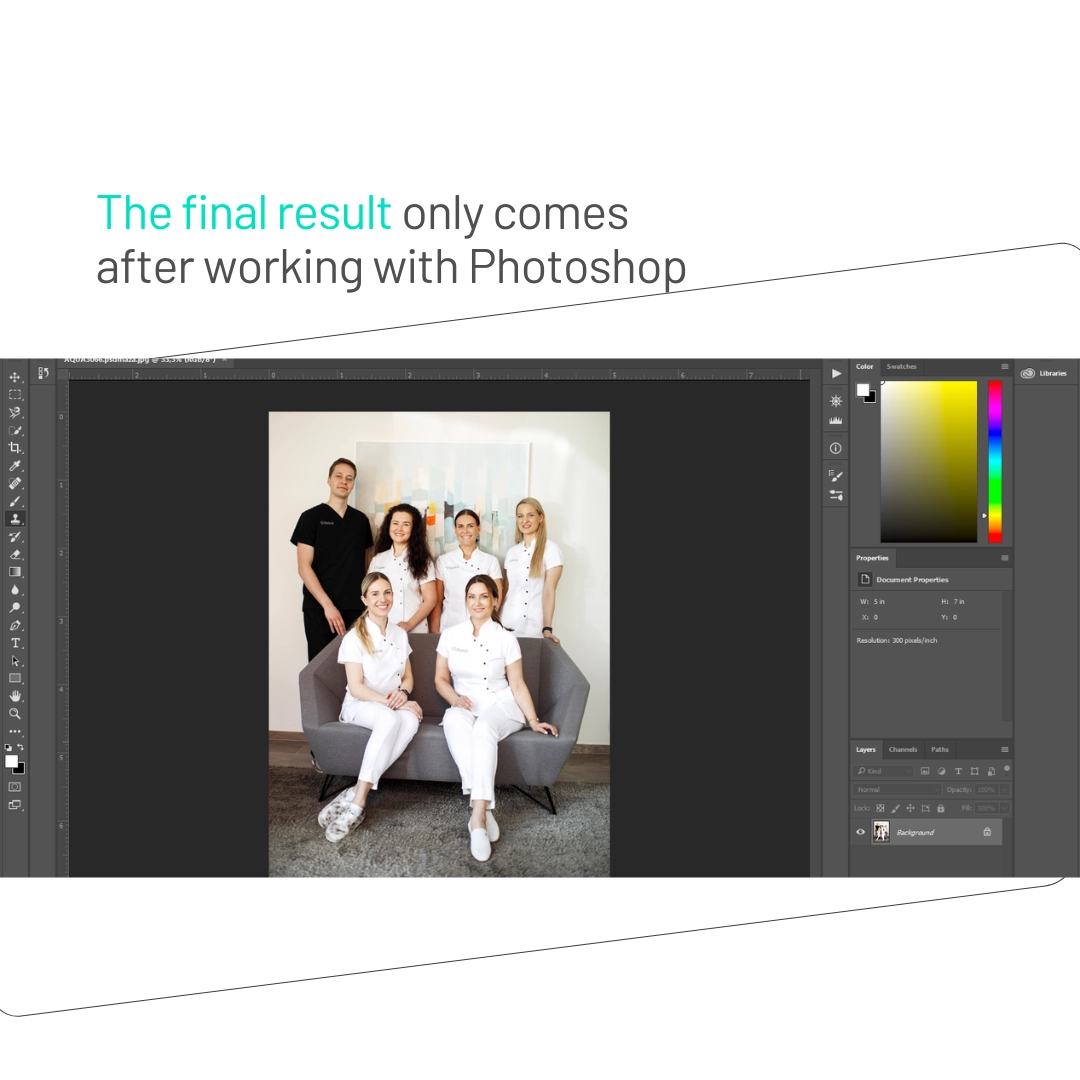Open the Opacity slider dropdown arrow
The image size is (1080, 1080).
tap(1004, 789)
